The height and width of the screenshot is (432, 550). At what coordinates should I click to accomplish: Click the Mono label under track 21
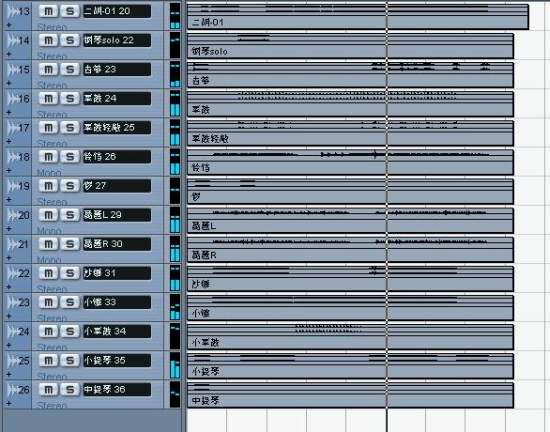[49, 260]
